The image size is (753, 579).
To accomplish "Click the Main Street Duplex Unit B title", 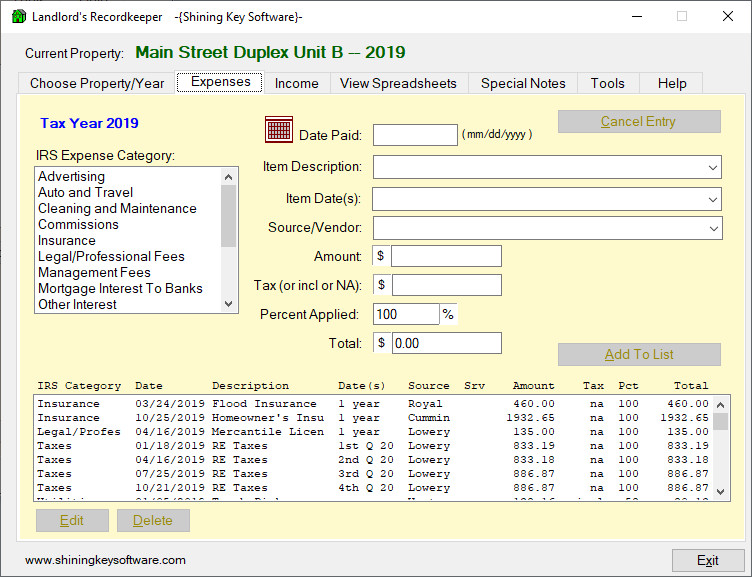I will (270, 52).
